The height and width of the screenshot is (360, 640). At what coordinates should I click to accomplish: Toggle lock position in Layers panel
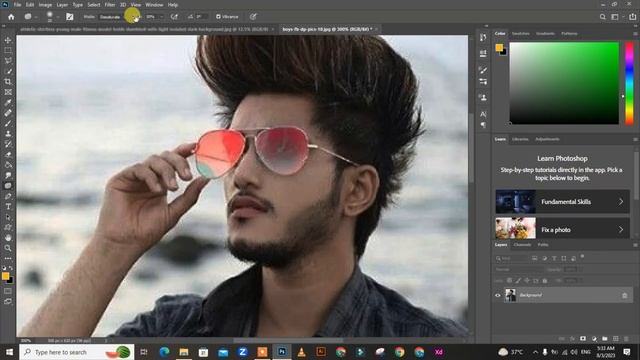[x=527, y=281]
